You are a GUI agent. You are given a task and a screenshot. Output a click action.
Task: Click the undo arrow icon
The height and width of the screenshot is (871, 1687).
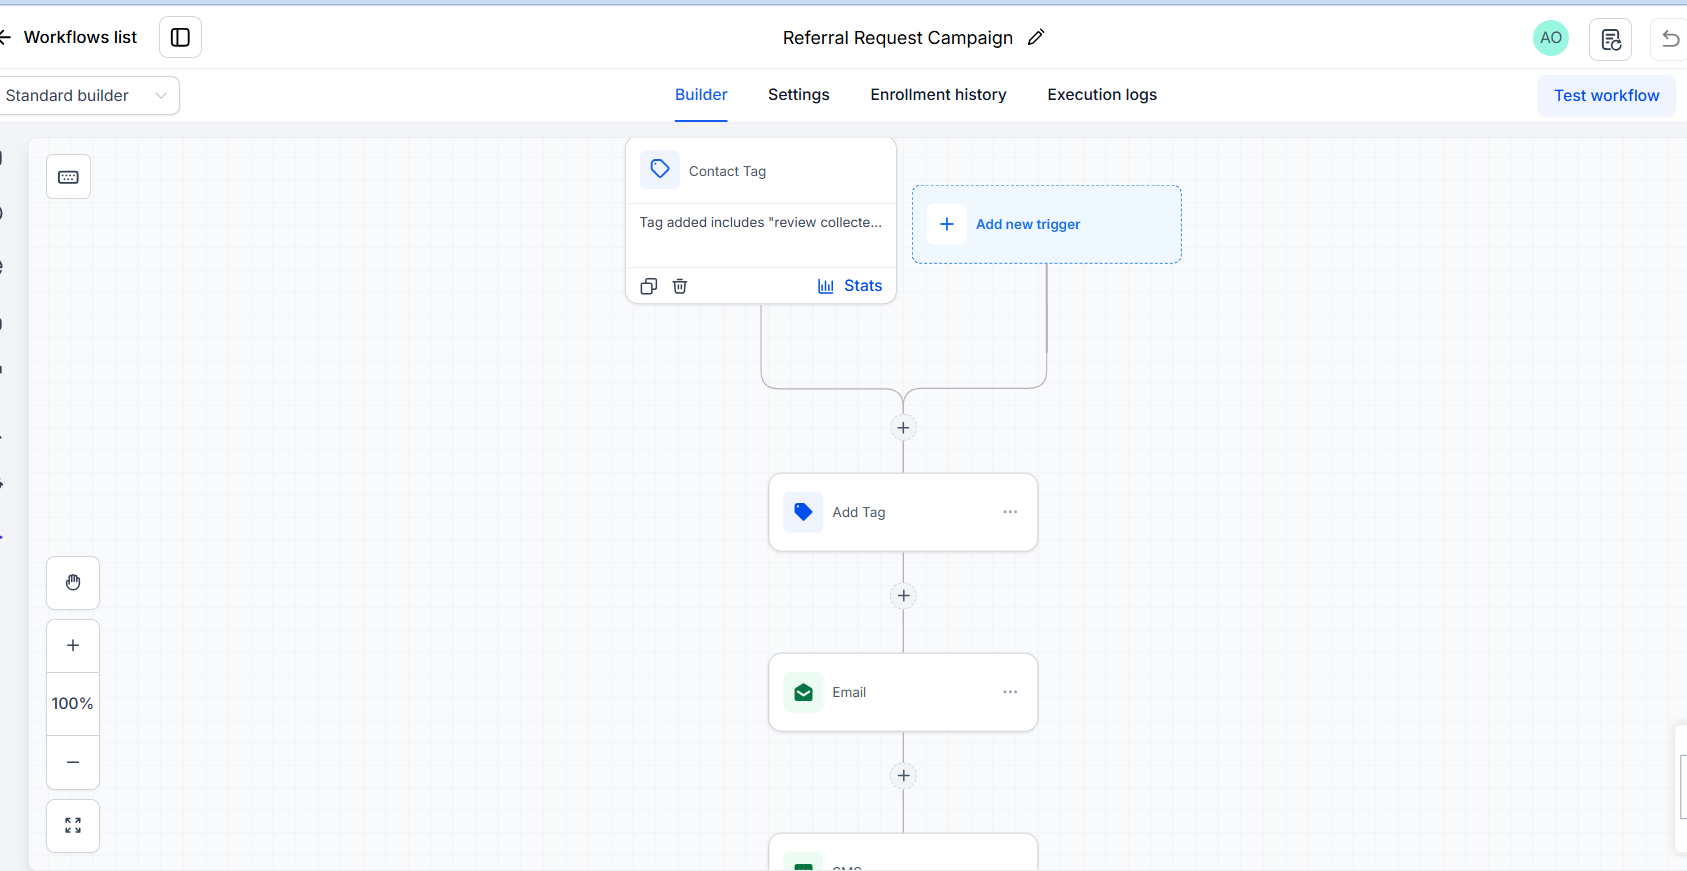coord(1670,39)
